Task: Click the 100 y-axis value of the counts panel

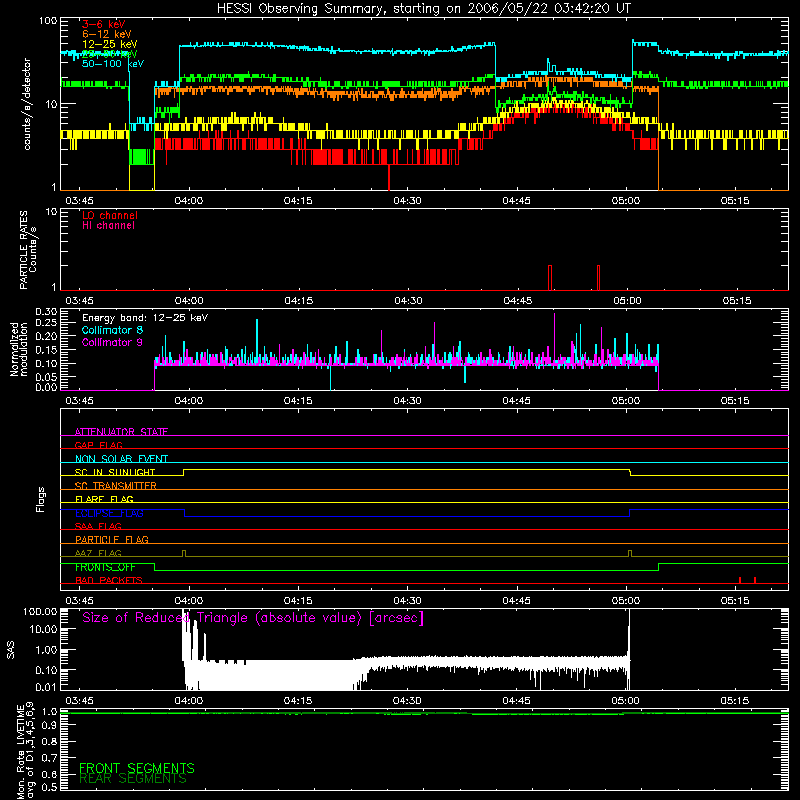Action: 48,21
